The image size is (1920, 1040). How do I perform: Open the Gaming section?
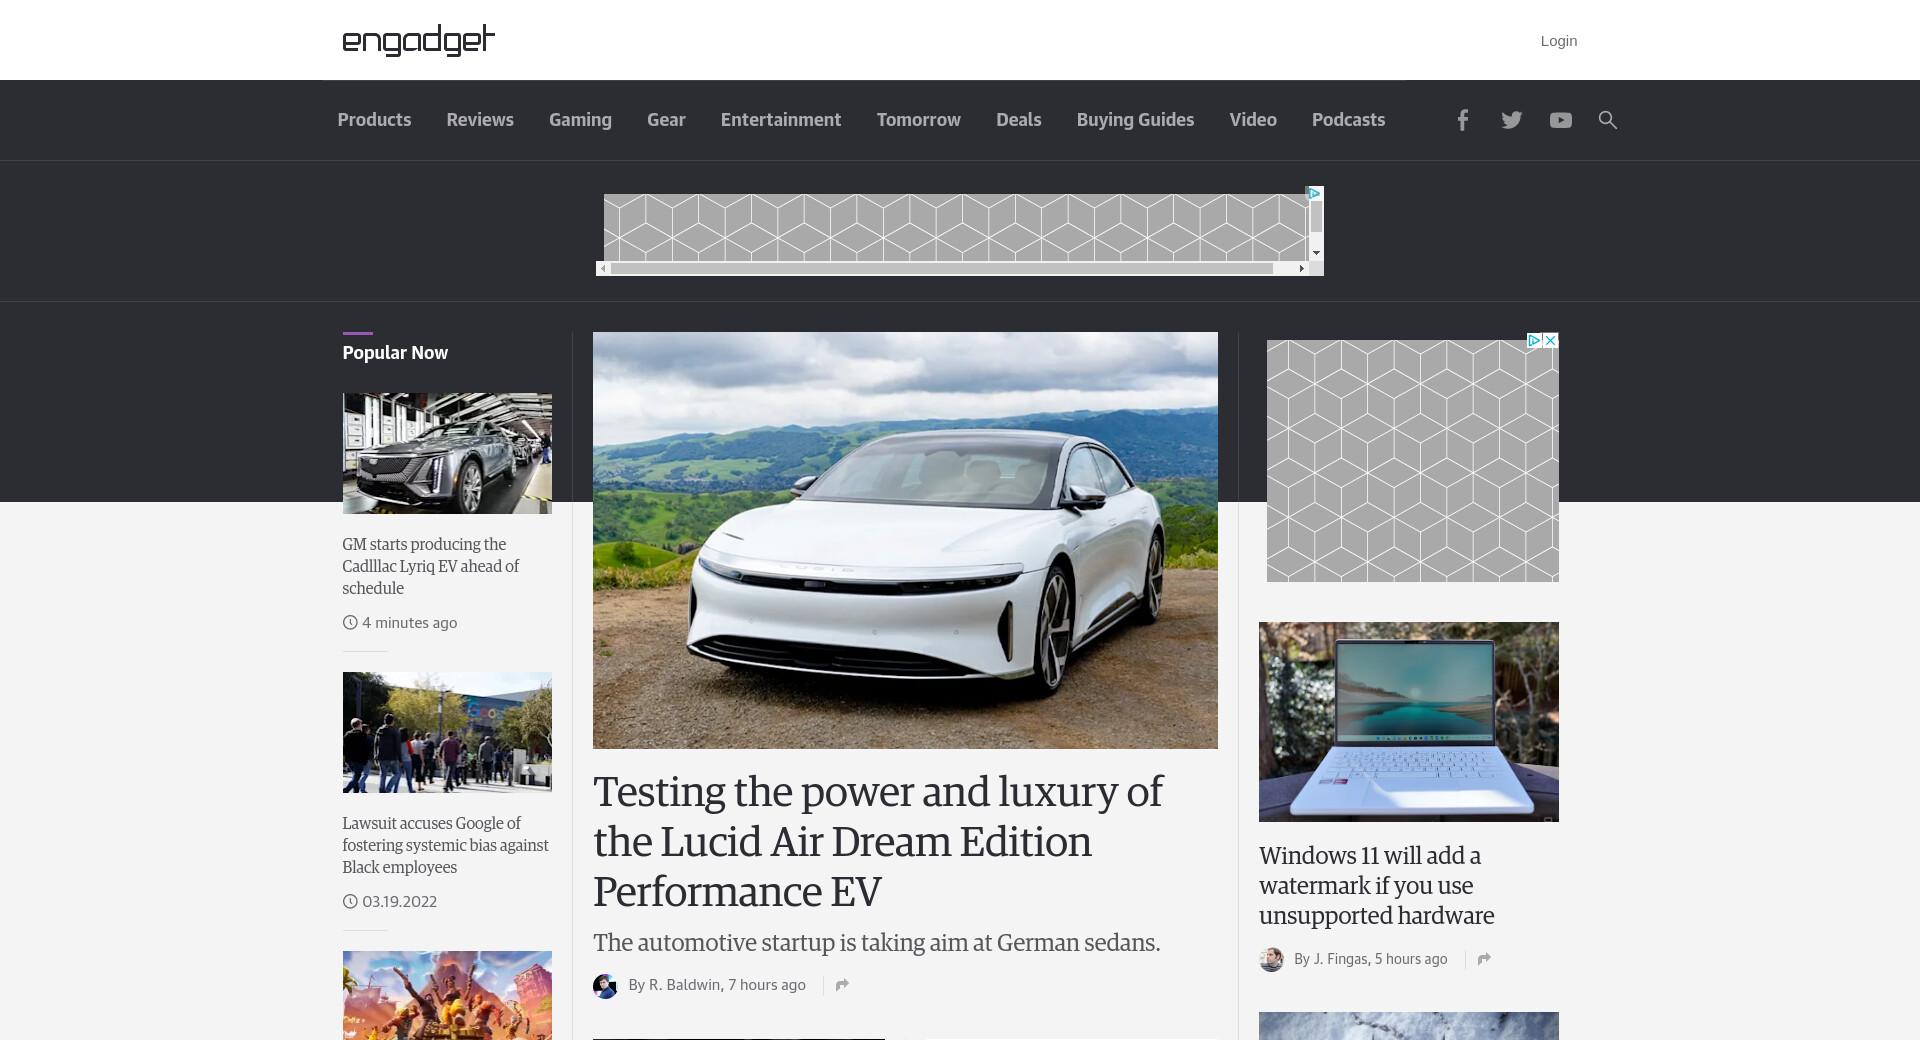tap(580, 120)
